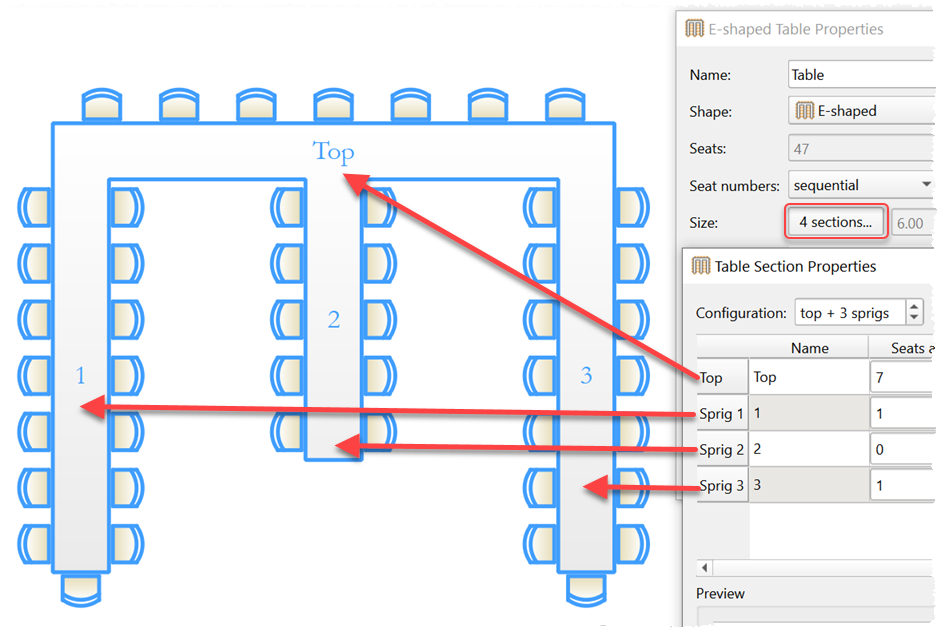Select the leftmost chair along the top edge

100,106
